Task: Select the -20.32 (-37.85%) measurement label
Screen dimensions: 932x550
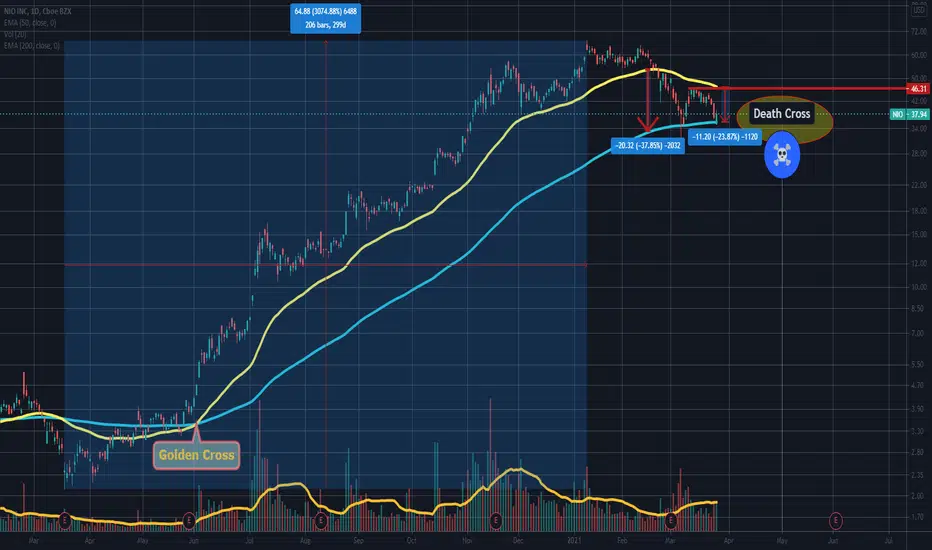Action: (x=648, y=146)
